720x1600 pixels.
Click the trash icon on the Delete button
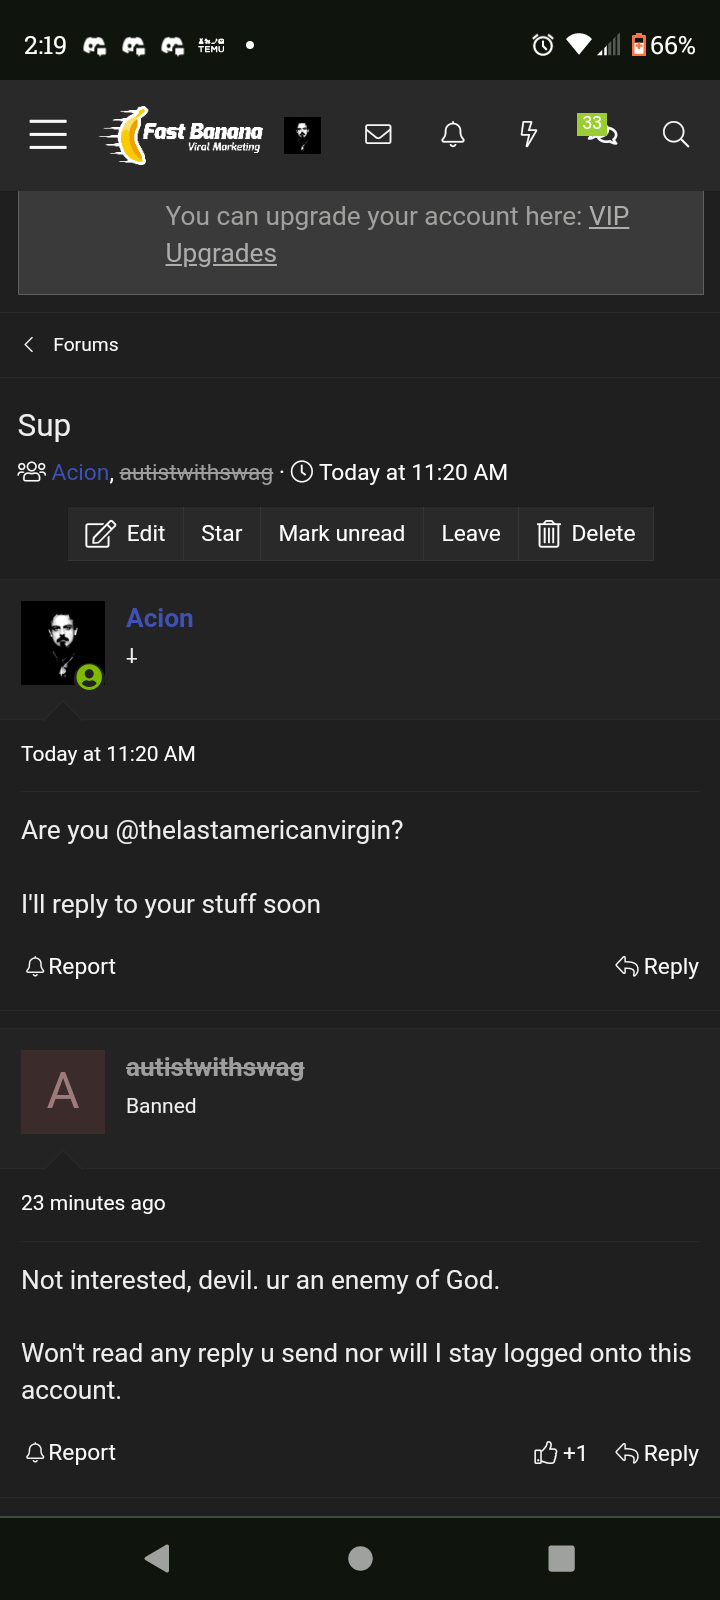coord(549,533)
